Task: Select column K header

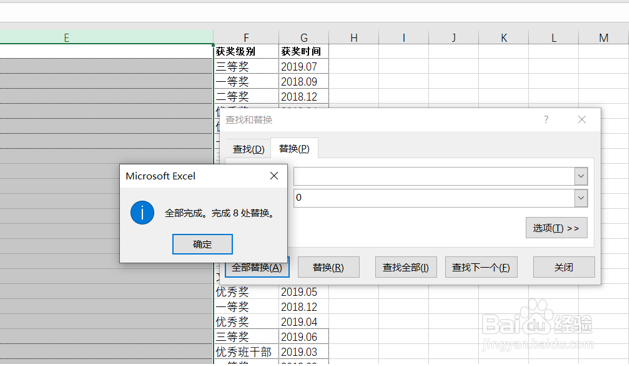Action: [503, 37]
